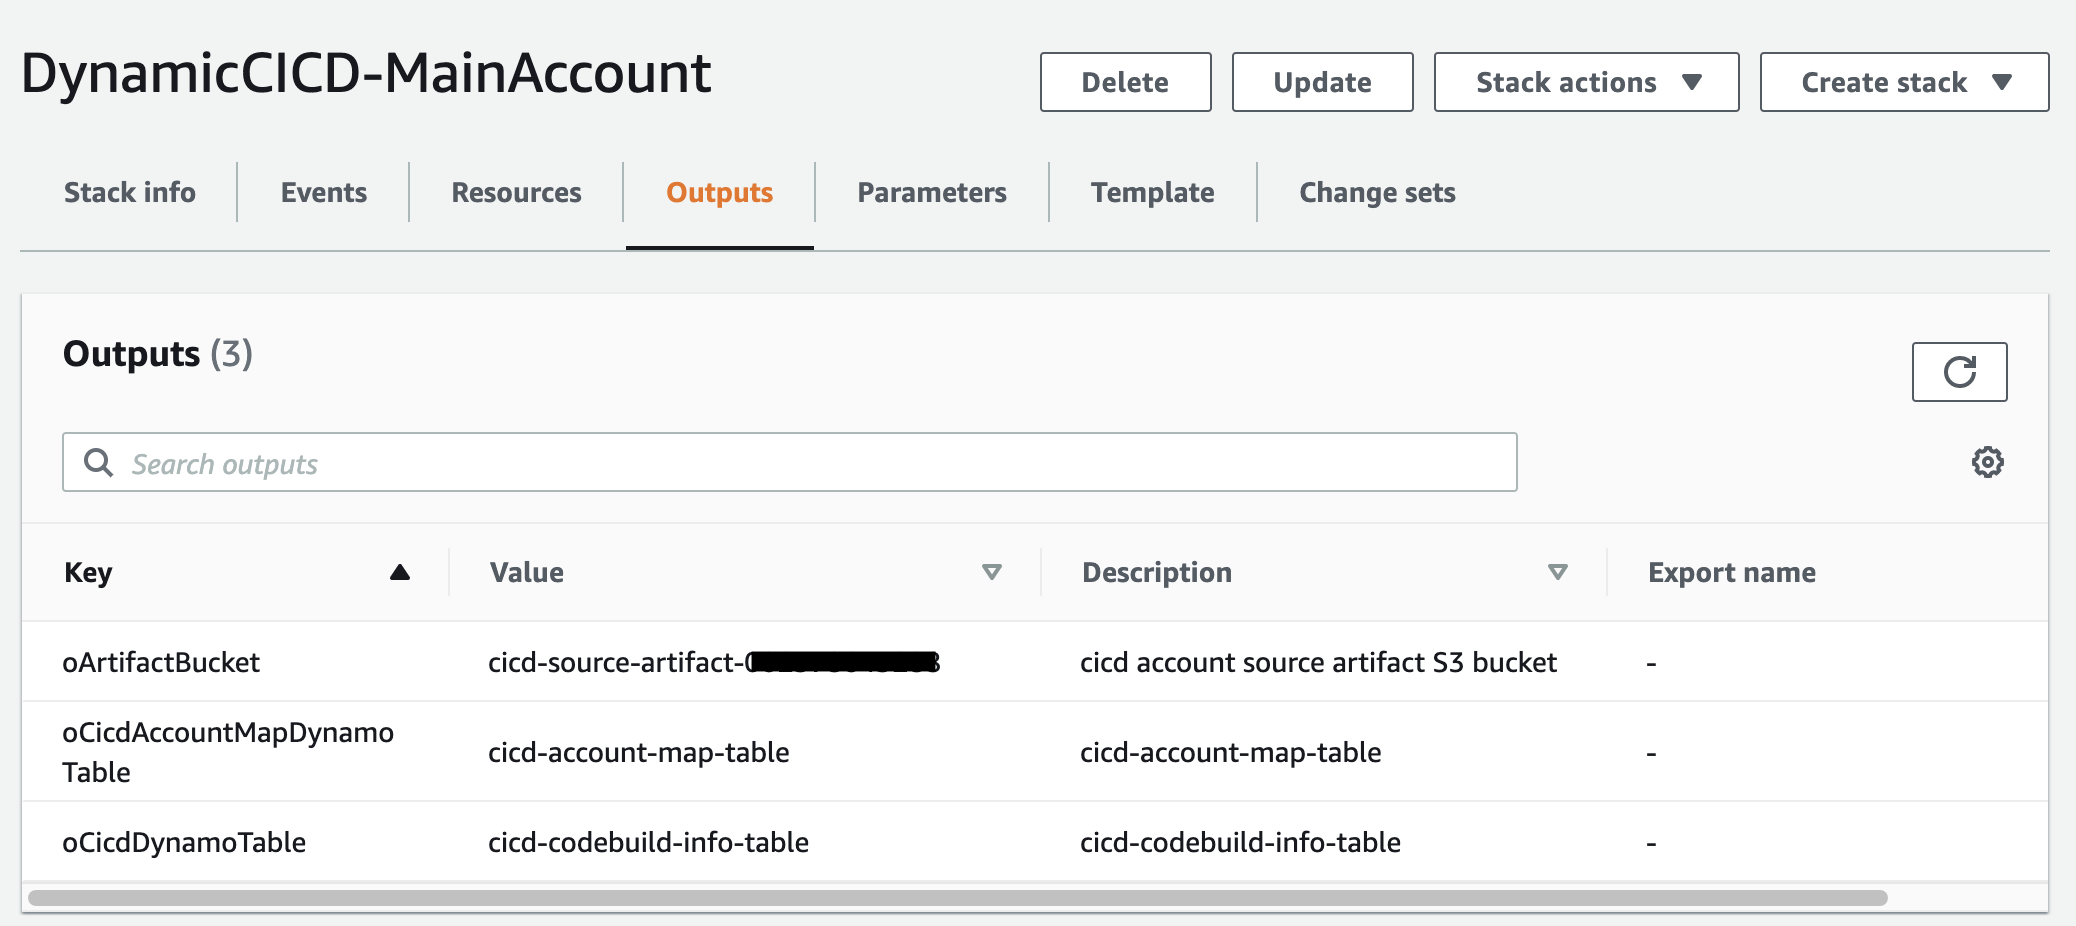This screenshot has width=2076, height=926.
Task: Open the Parameters tab
Action: coord(930,192)
